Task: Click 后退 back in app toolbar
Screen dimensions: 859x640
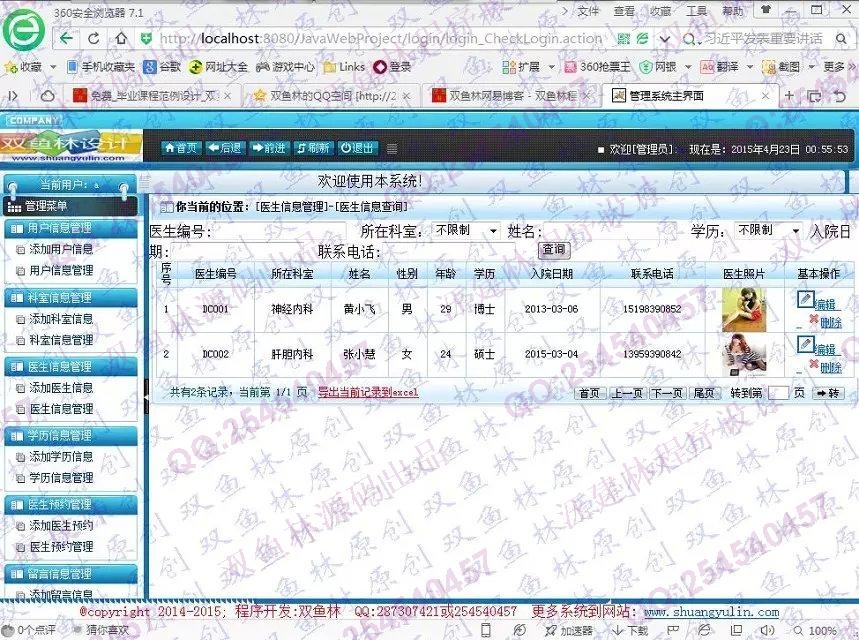Action: tap(225, 148)
